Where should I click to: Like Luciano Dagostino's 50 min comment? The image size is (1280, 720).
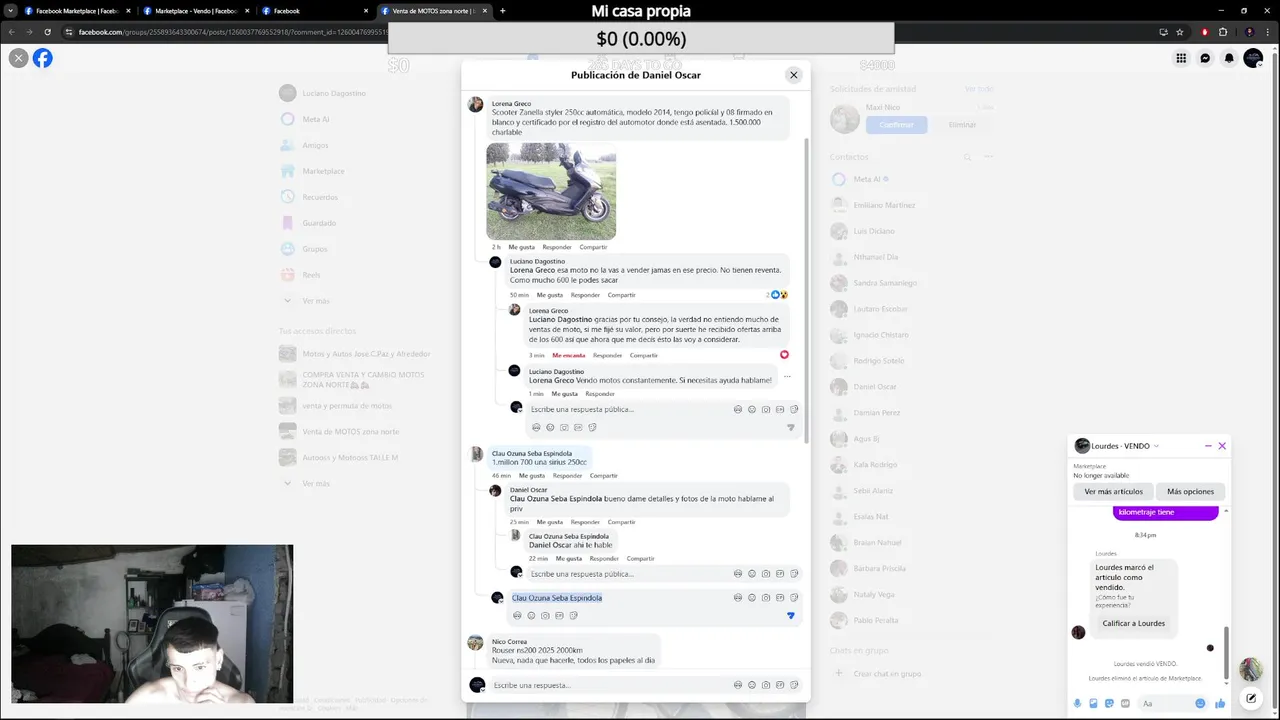point(549,295)
